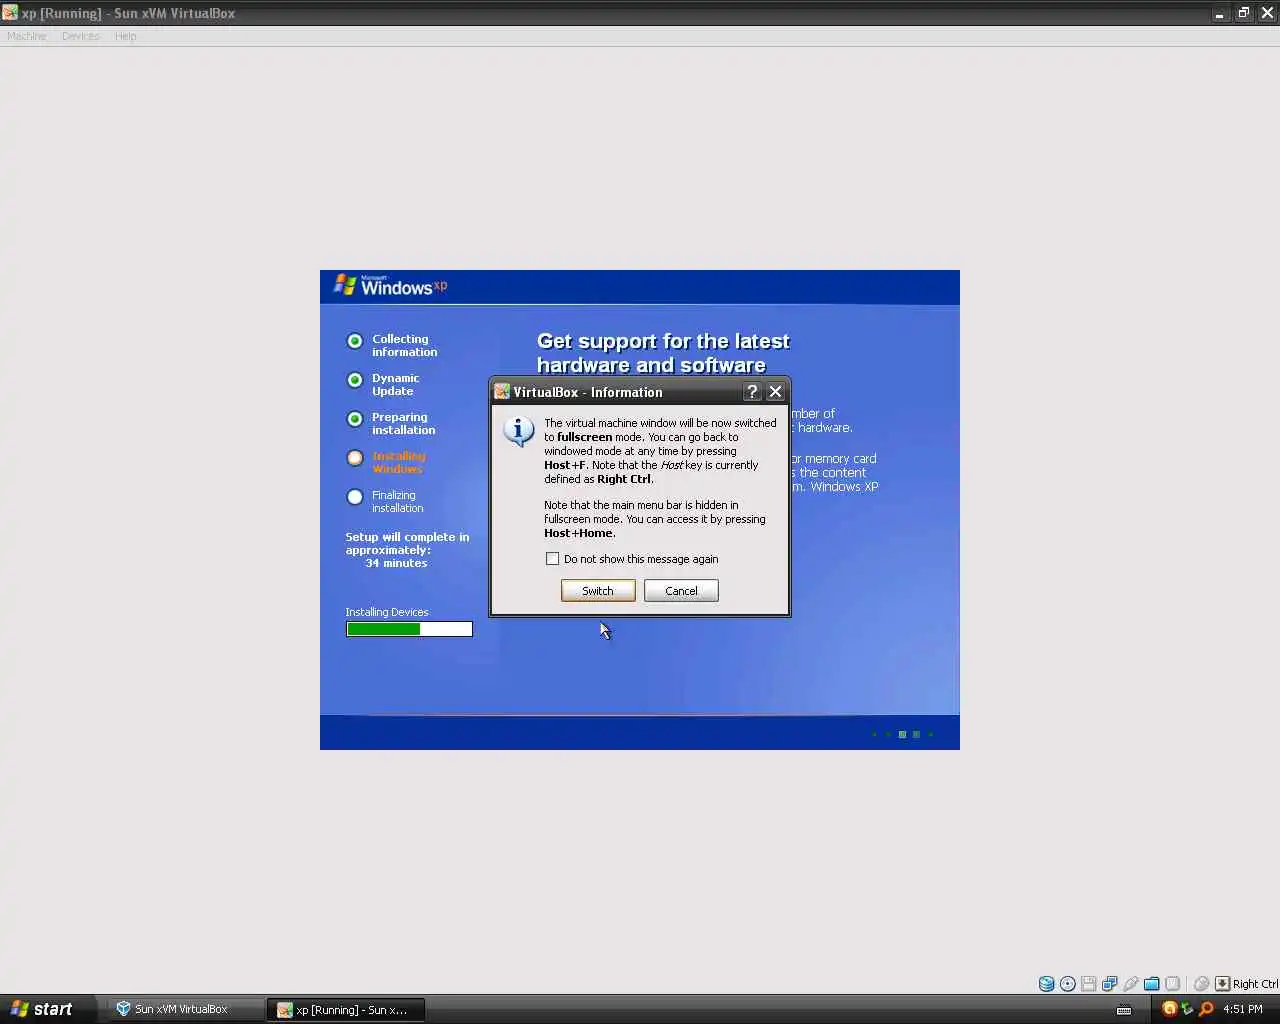
Task: Close the VirtualBox Information dialog
Action: click(x=775, y=392)
